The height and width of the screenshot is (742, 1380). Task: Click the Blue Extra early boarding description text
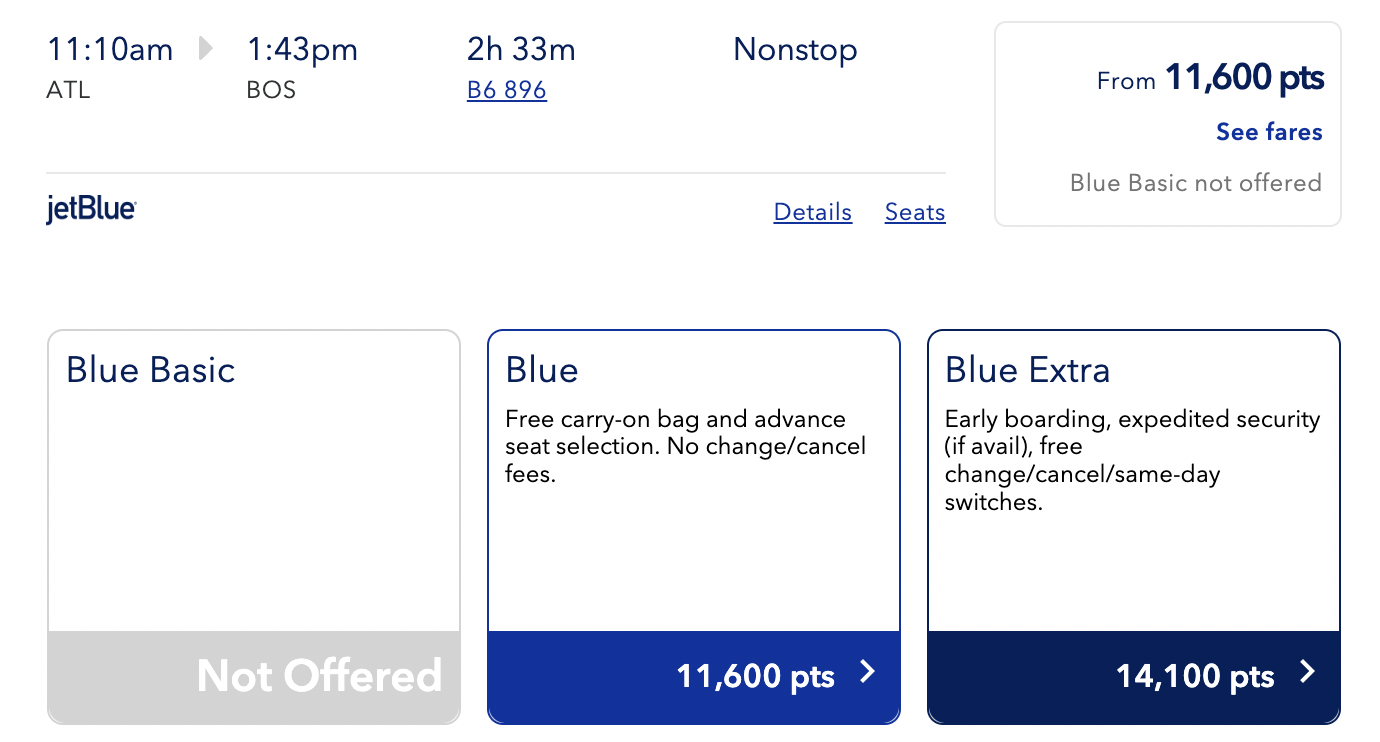[1133, 460]
